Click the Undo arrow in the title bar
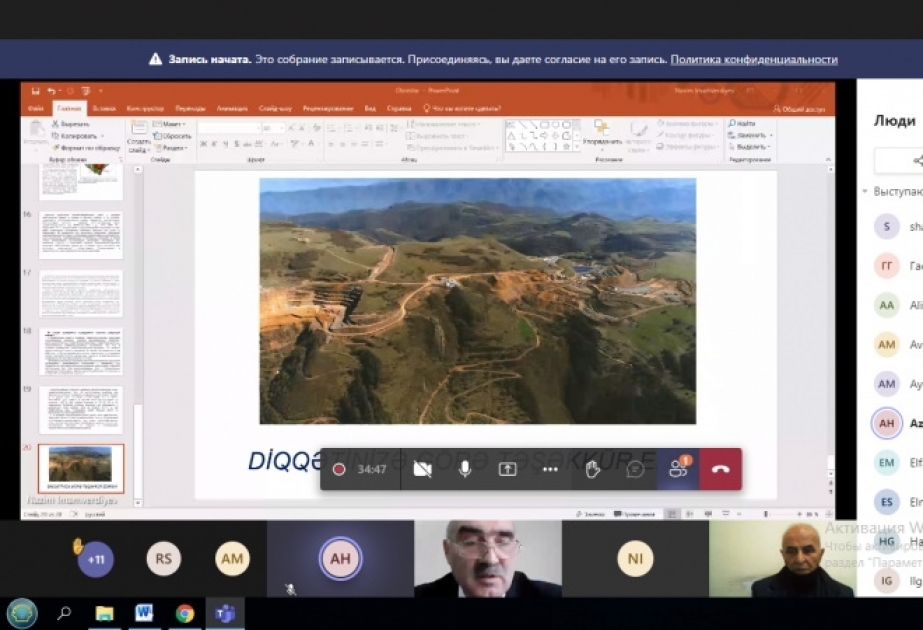923x630 pixels. [x=52, y=91]
